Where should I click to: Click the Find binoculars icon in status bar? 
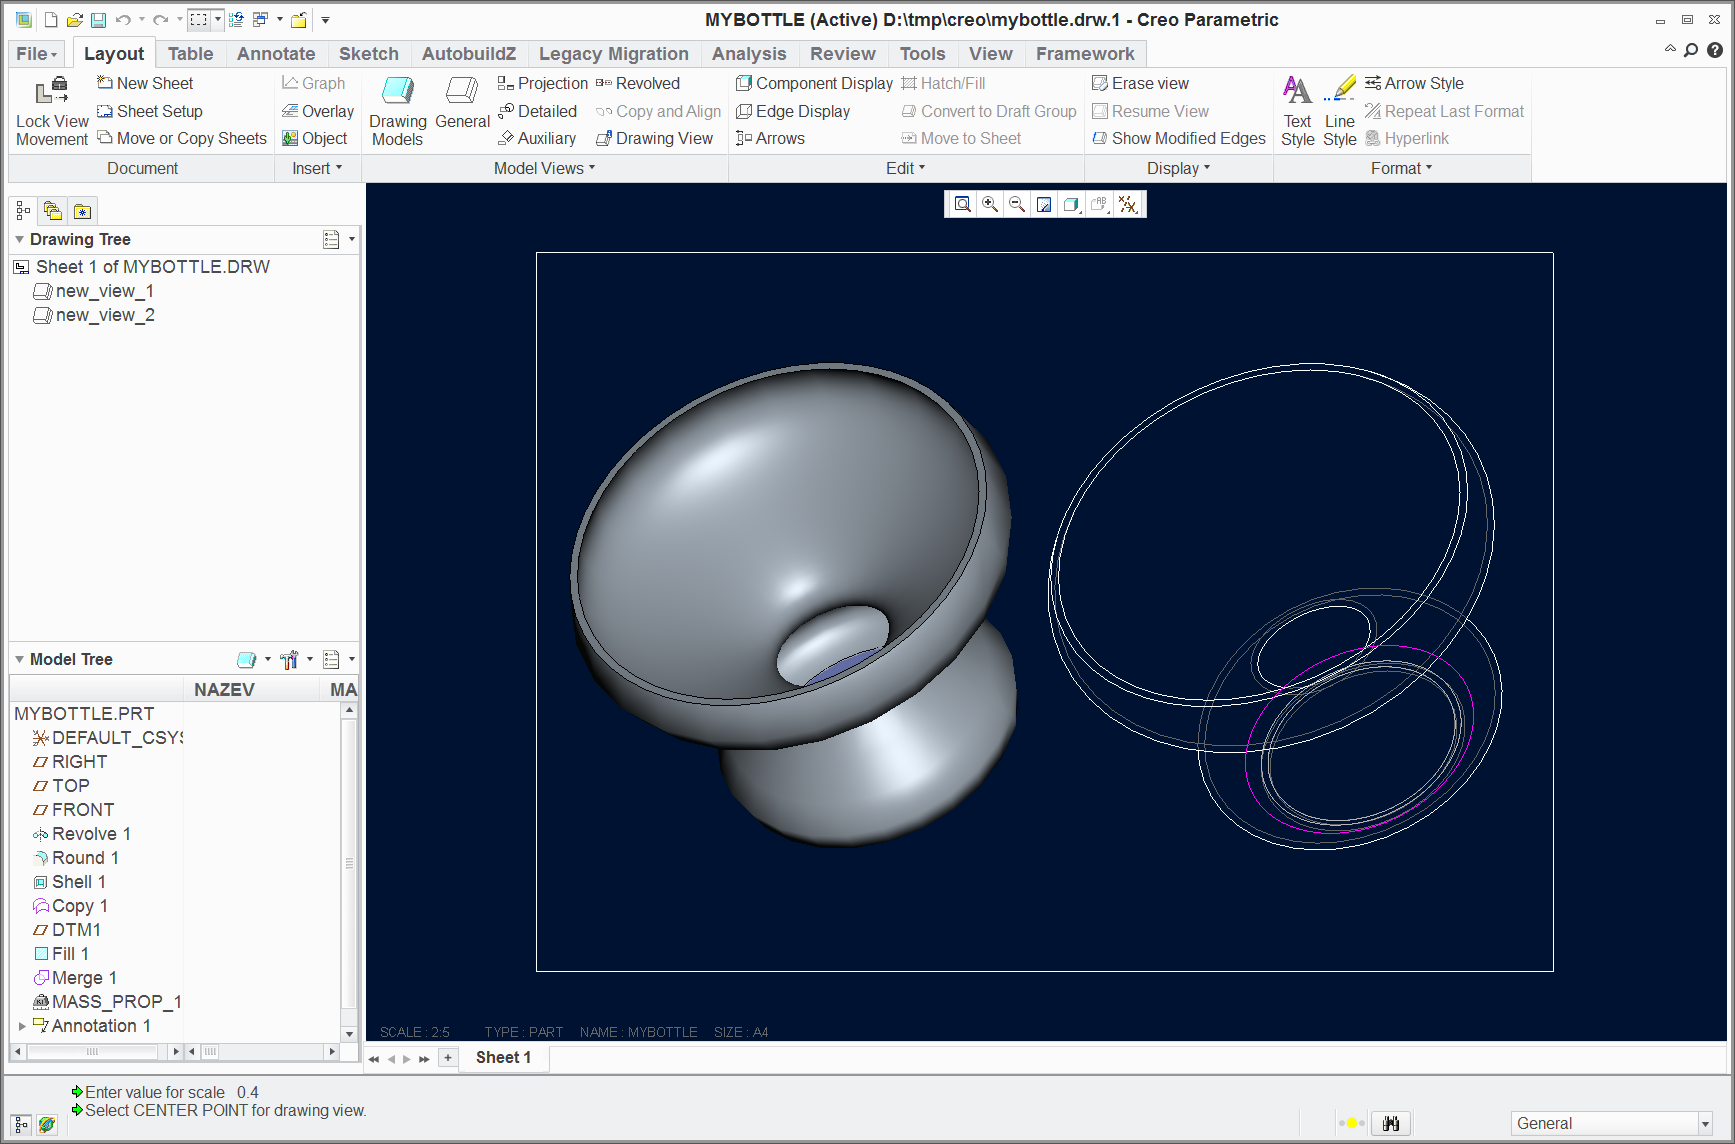[x=1391, y=1123]
